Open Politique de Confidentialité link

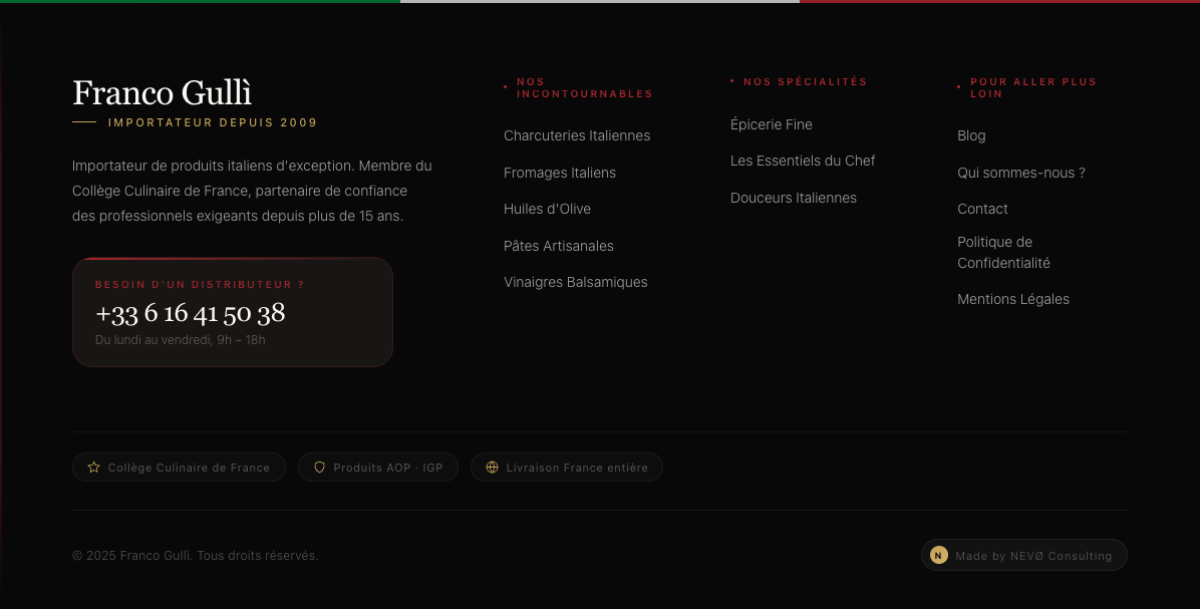pyautogui.click(x=1004, y=253)
